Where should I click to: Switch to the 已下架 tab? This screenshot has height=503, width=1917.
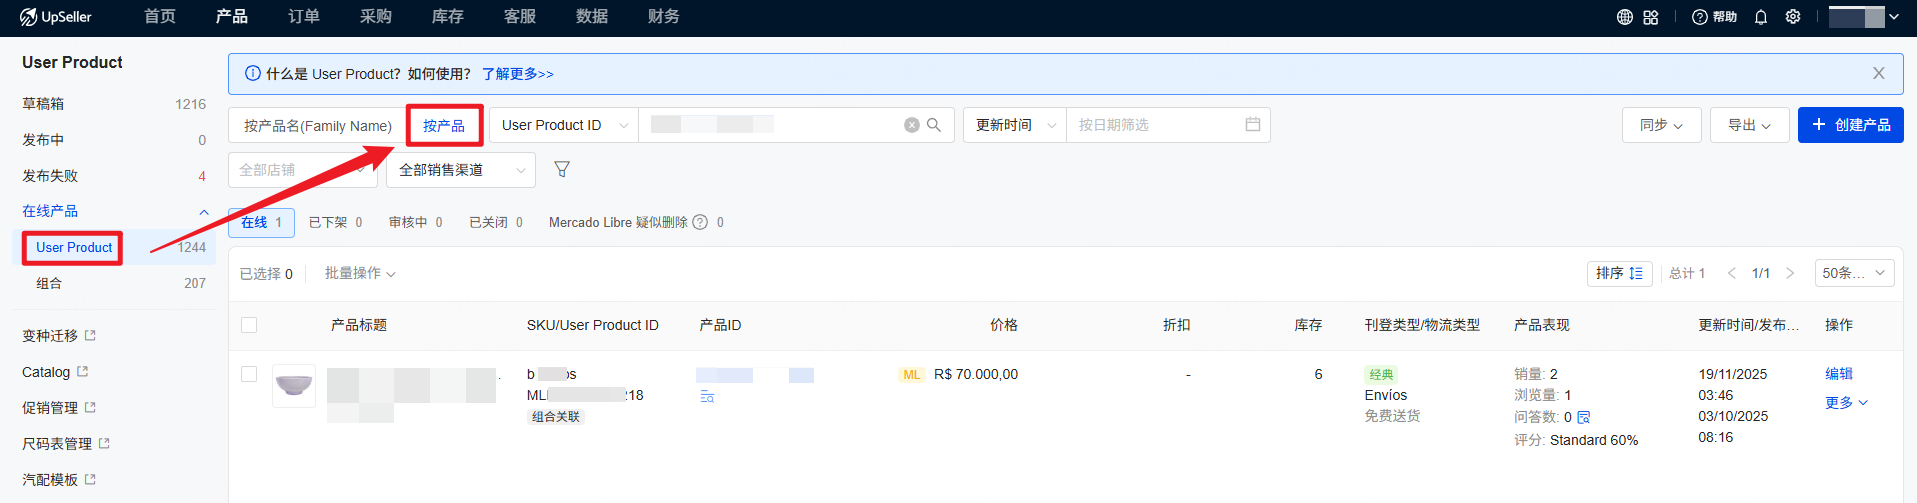335,222
